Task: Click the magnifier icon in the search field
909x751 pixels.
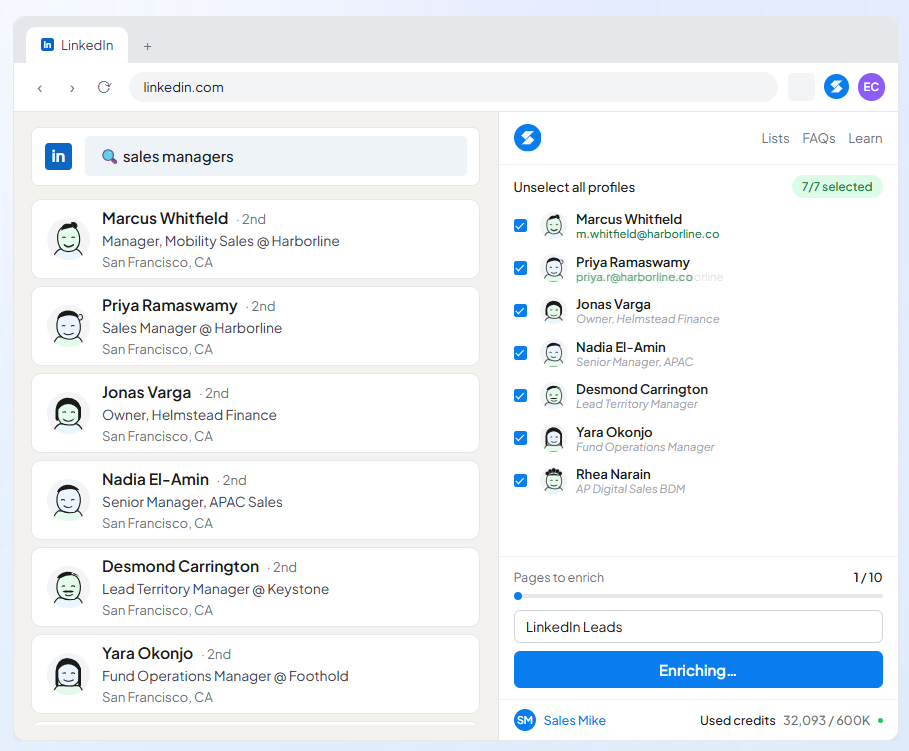Action: pyautogui.click(x=109, y=157)
